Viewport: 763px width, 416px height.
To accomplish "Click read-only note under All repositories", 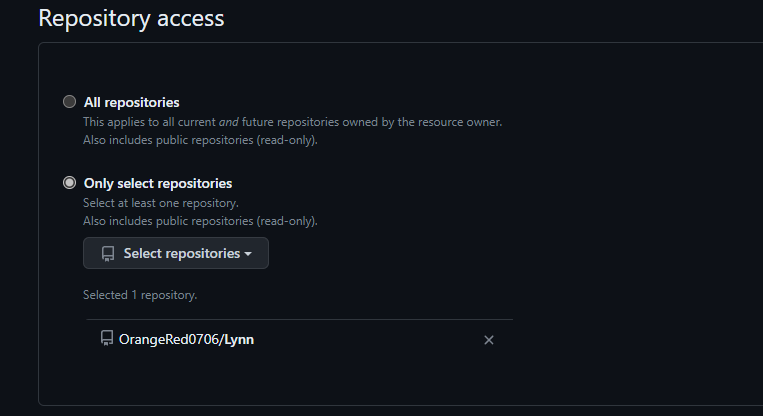I will pos(200,140).
